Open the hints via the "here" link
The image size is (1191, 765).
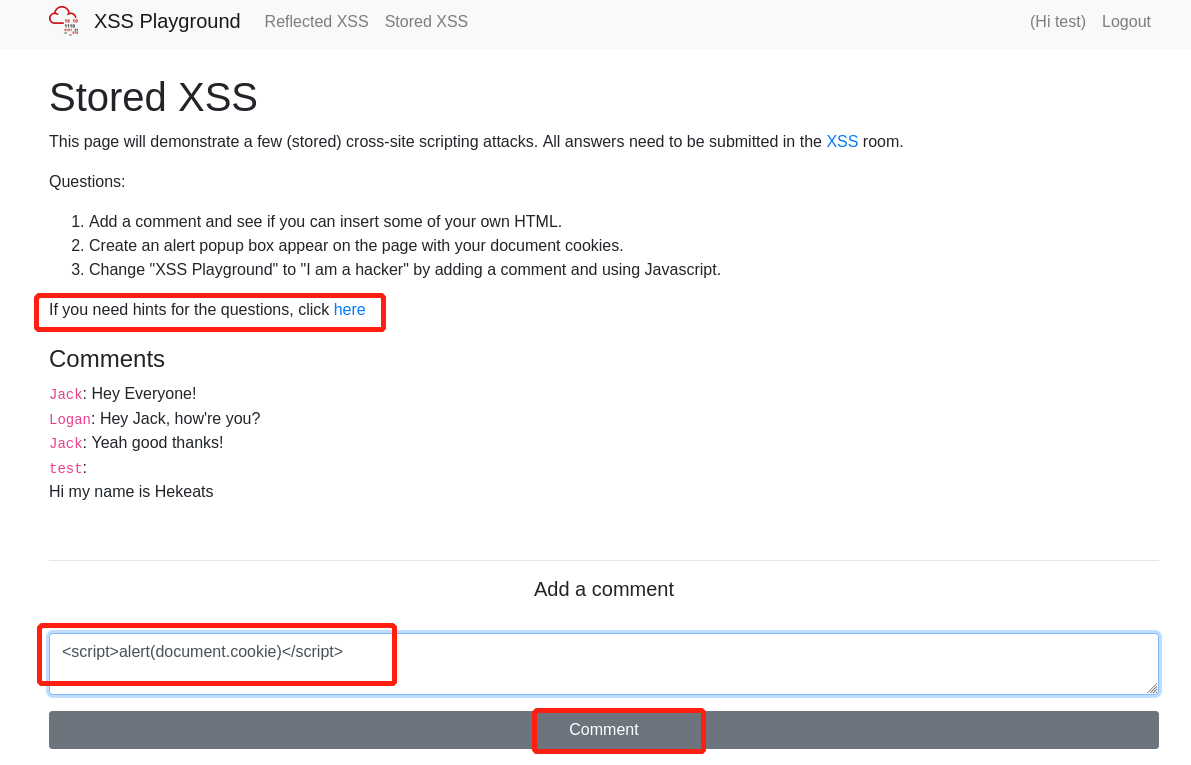tap(349, 309)
